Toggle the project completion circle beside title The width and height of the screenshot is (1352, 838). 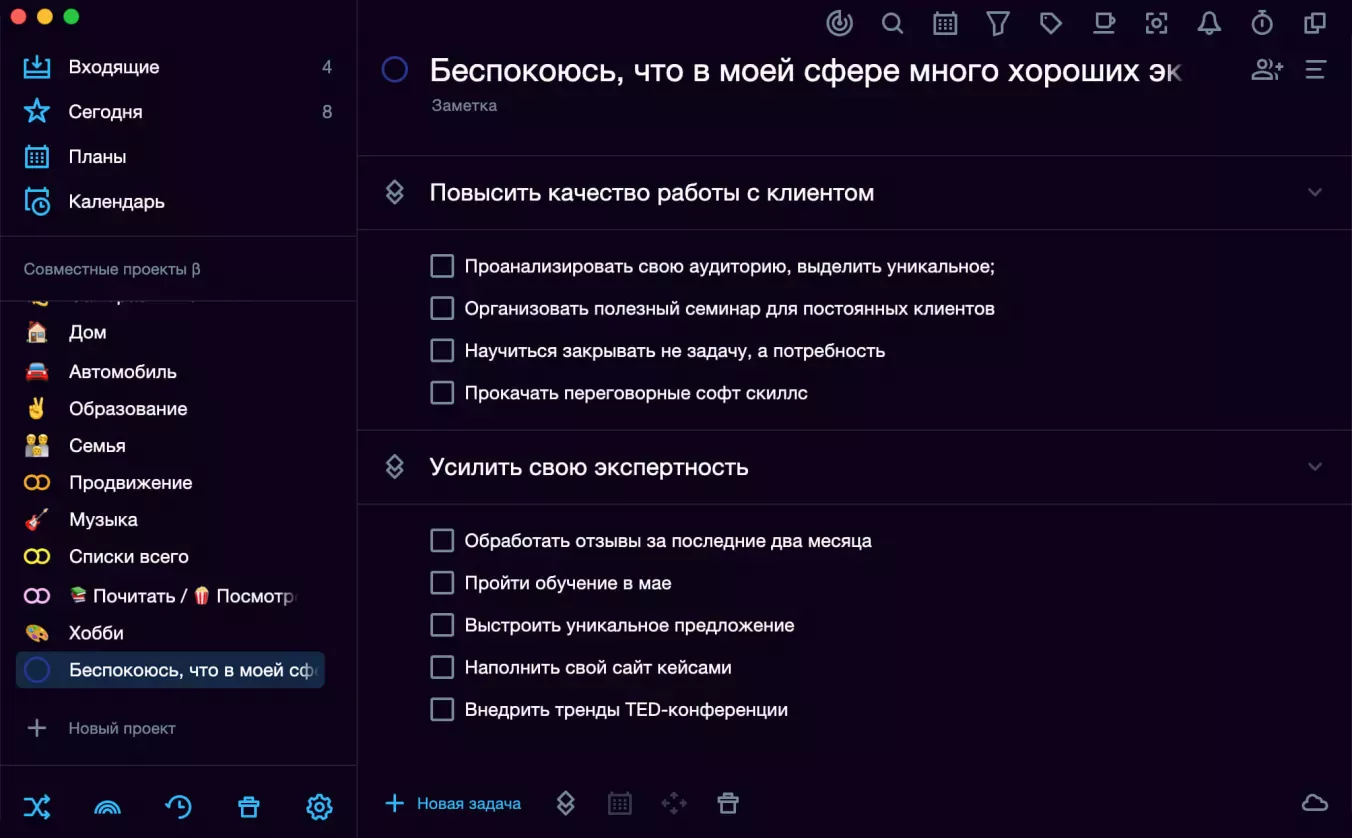(x=395, y=69)
